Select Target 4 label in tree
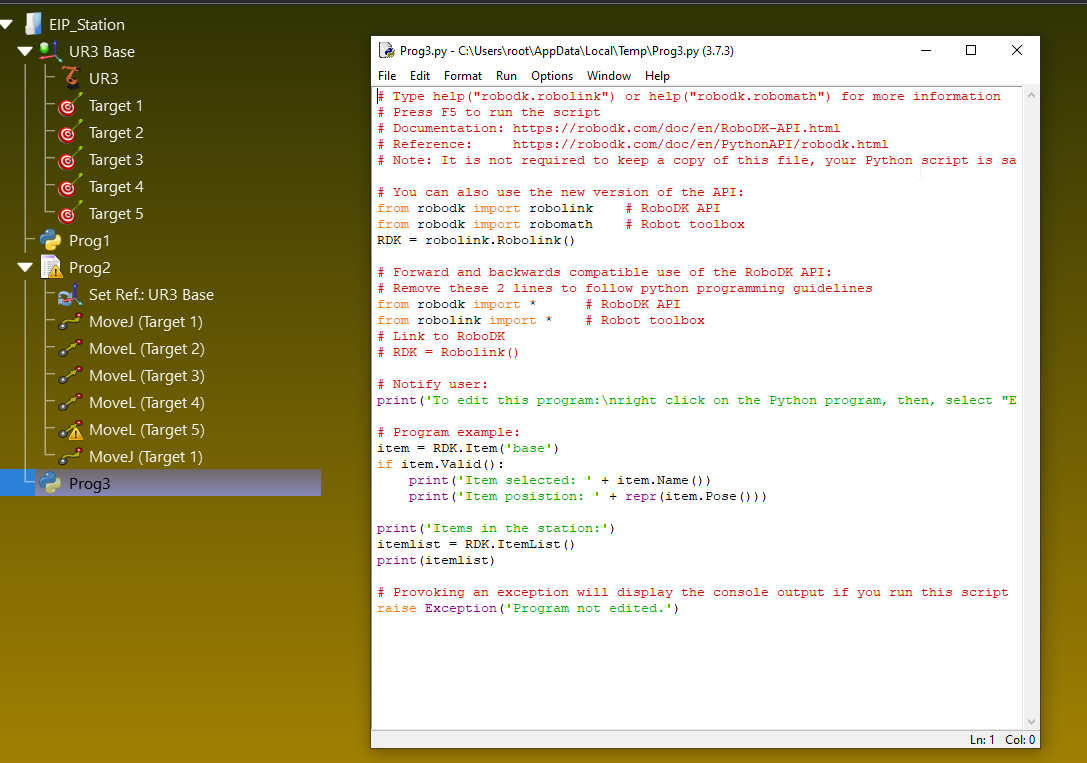This screenshot has height=763, width=1087. pos(116,187)
